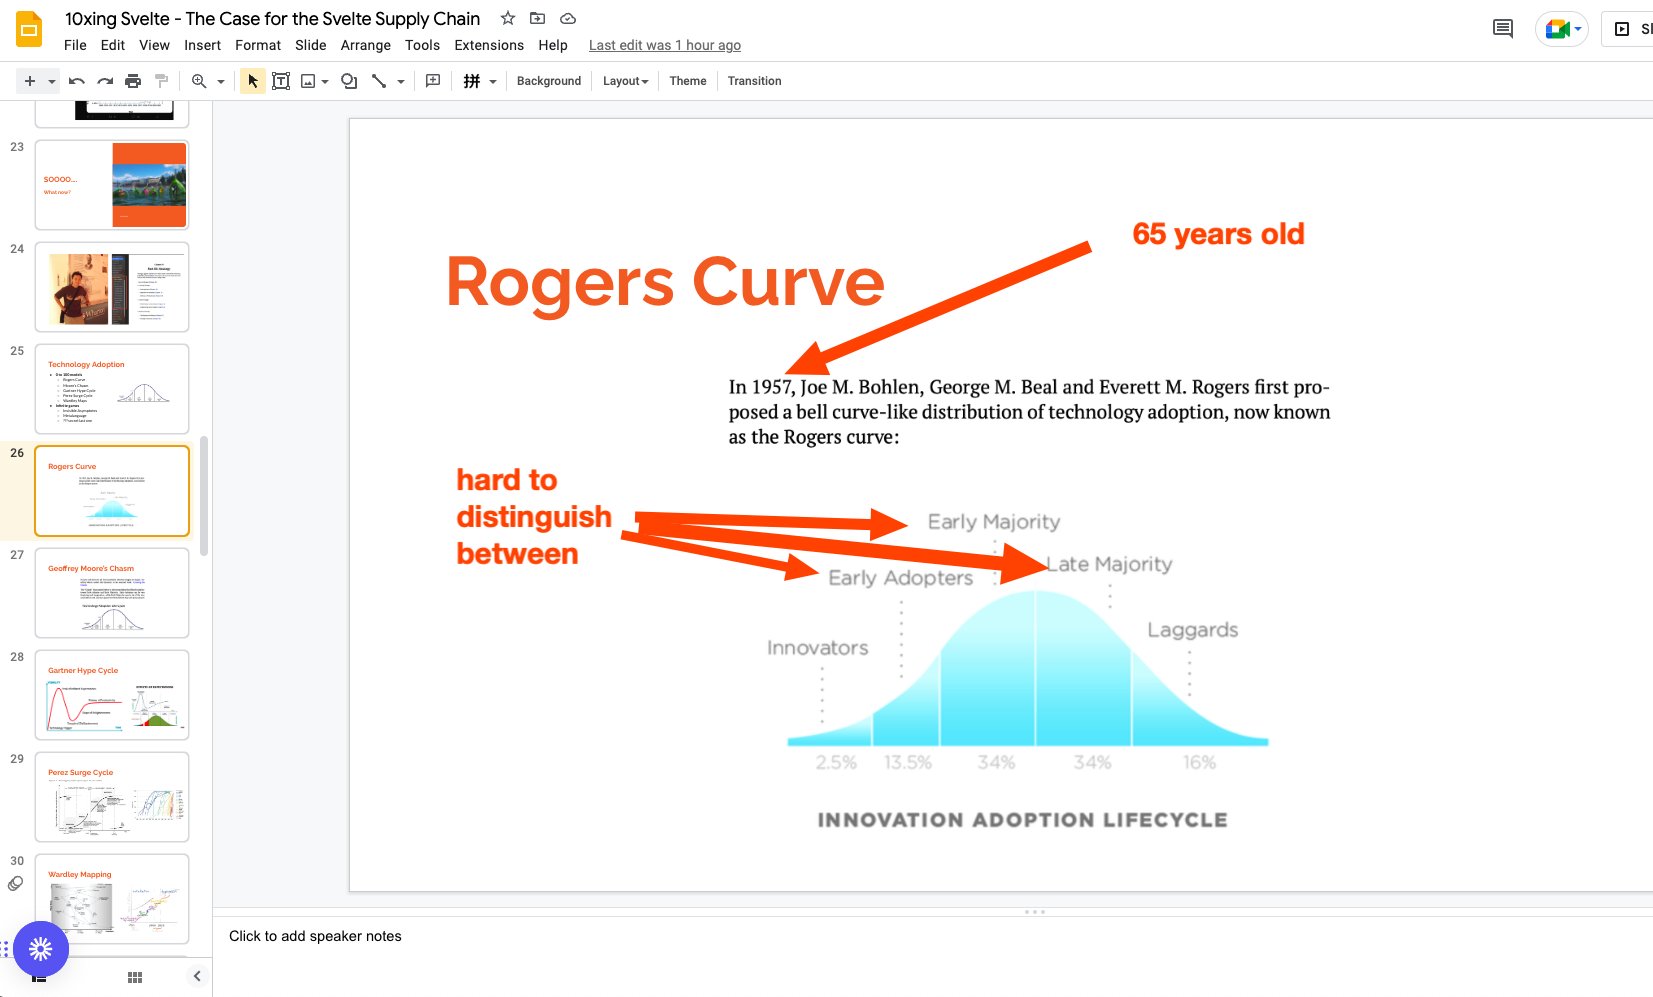Open the insert image options dropdown

click(325, 81)
